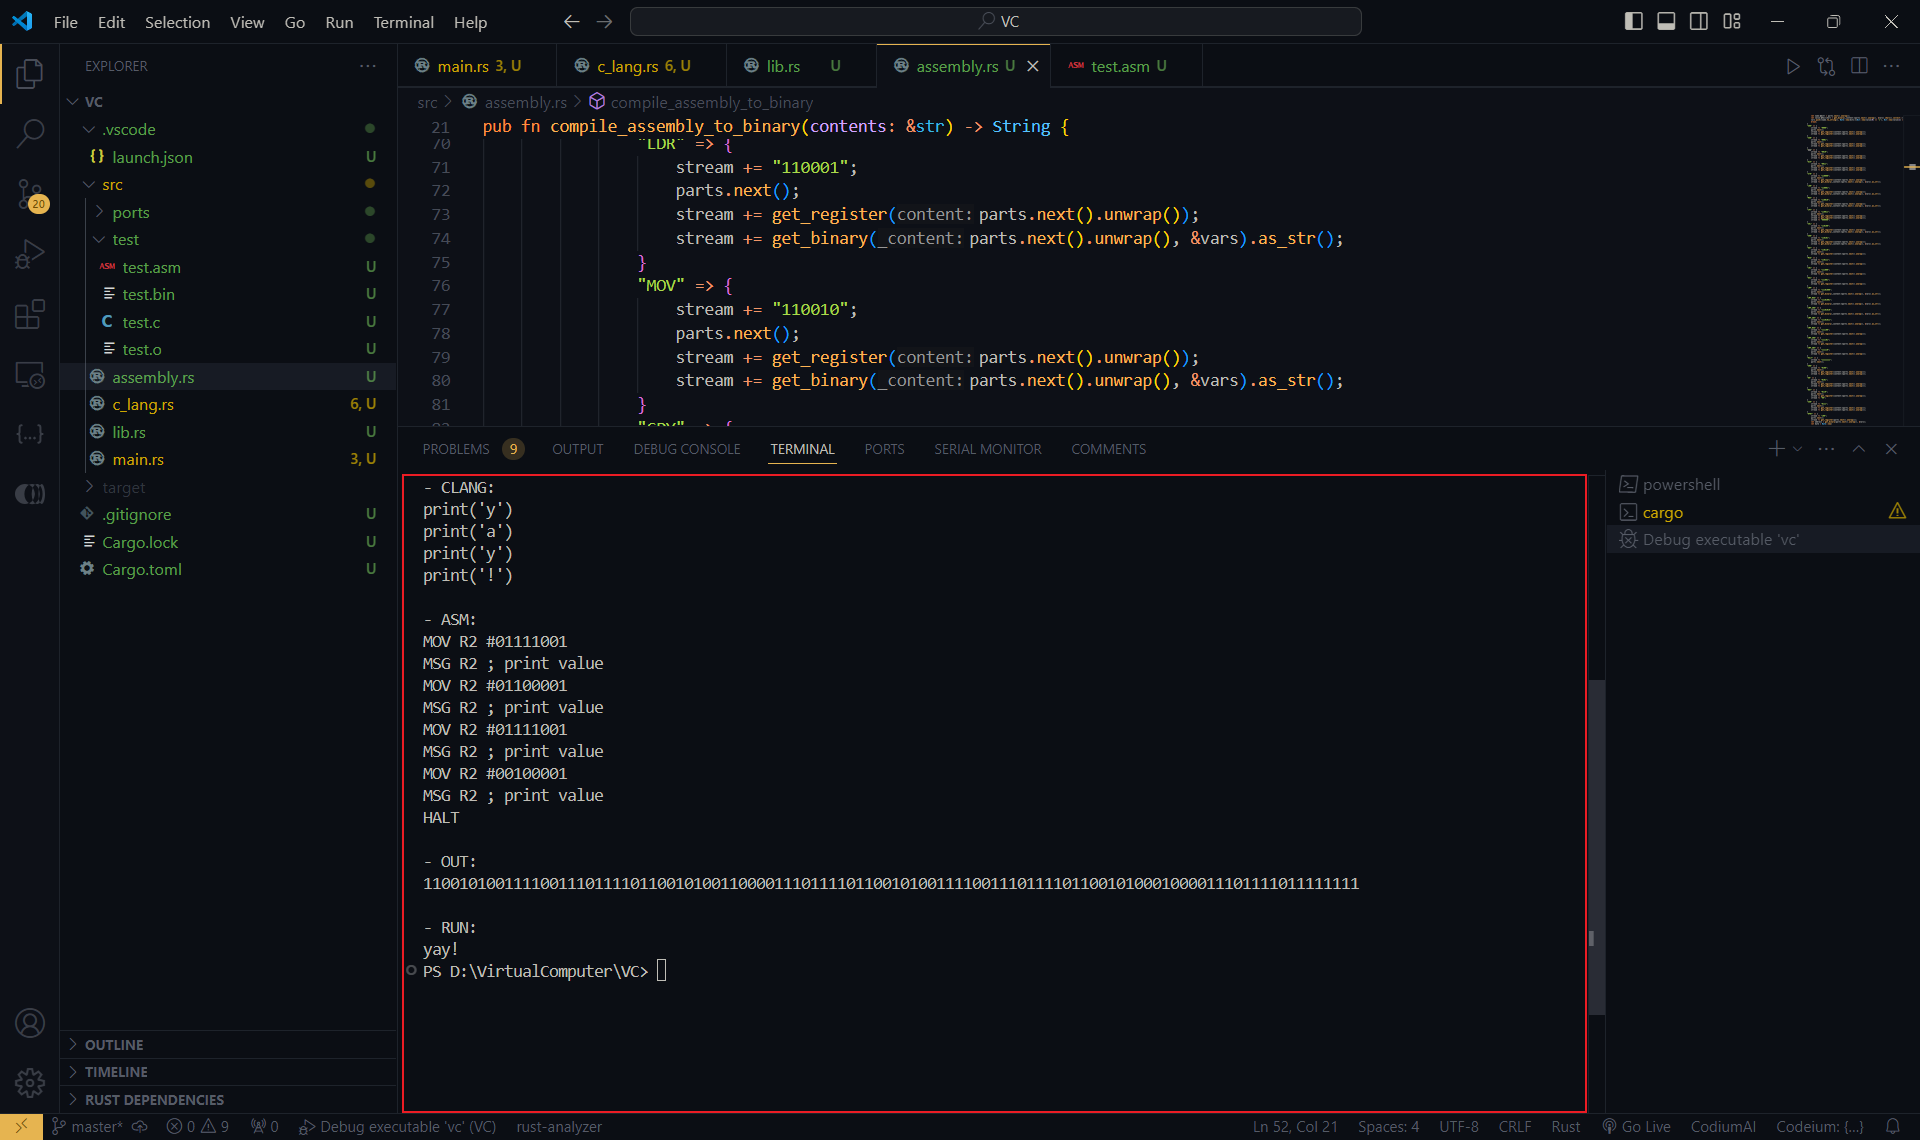The width and height of the screenshot is (1920, 1140).
Task: Switch to the DEBUG CONSOLE tab
Action: (686, 449)
